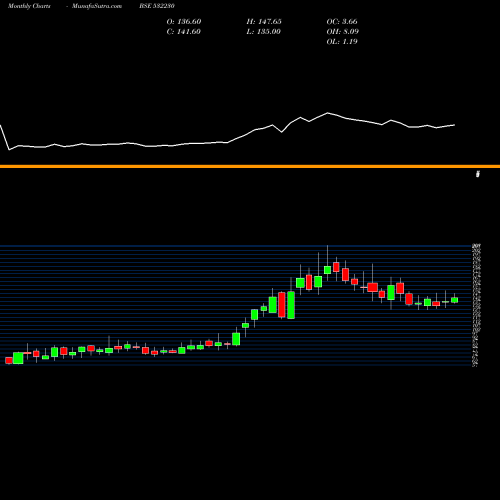Image resolution: width=500 pixels, height=500 pixels.
Task: Click the MunafaSutra.com label
Action: click(97, 6)
